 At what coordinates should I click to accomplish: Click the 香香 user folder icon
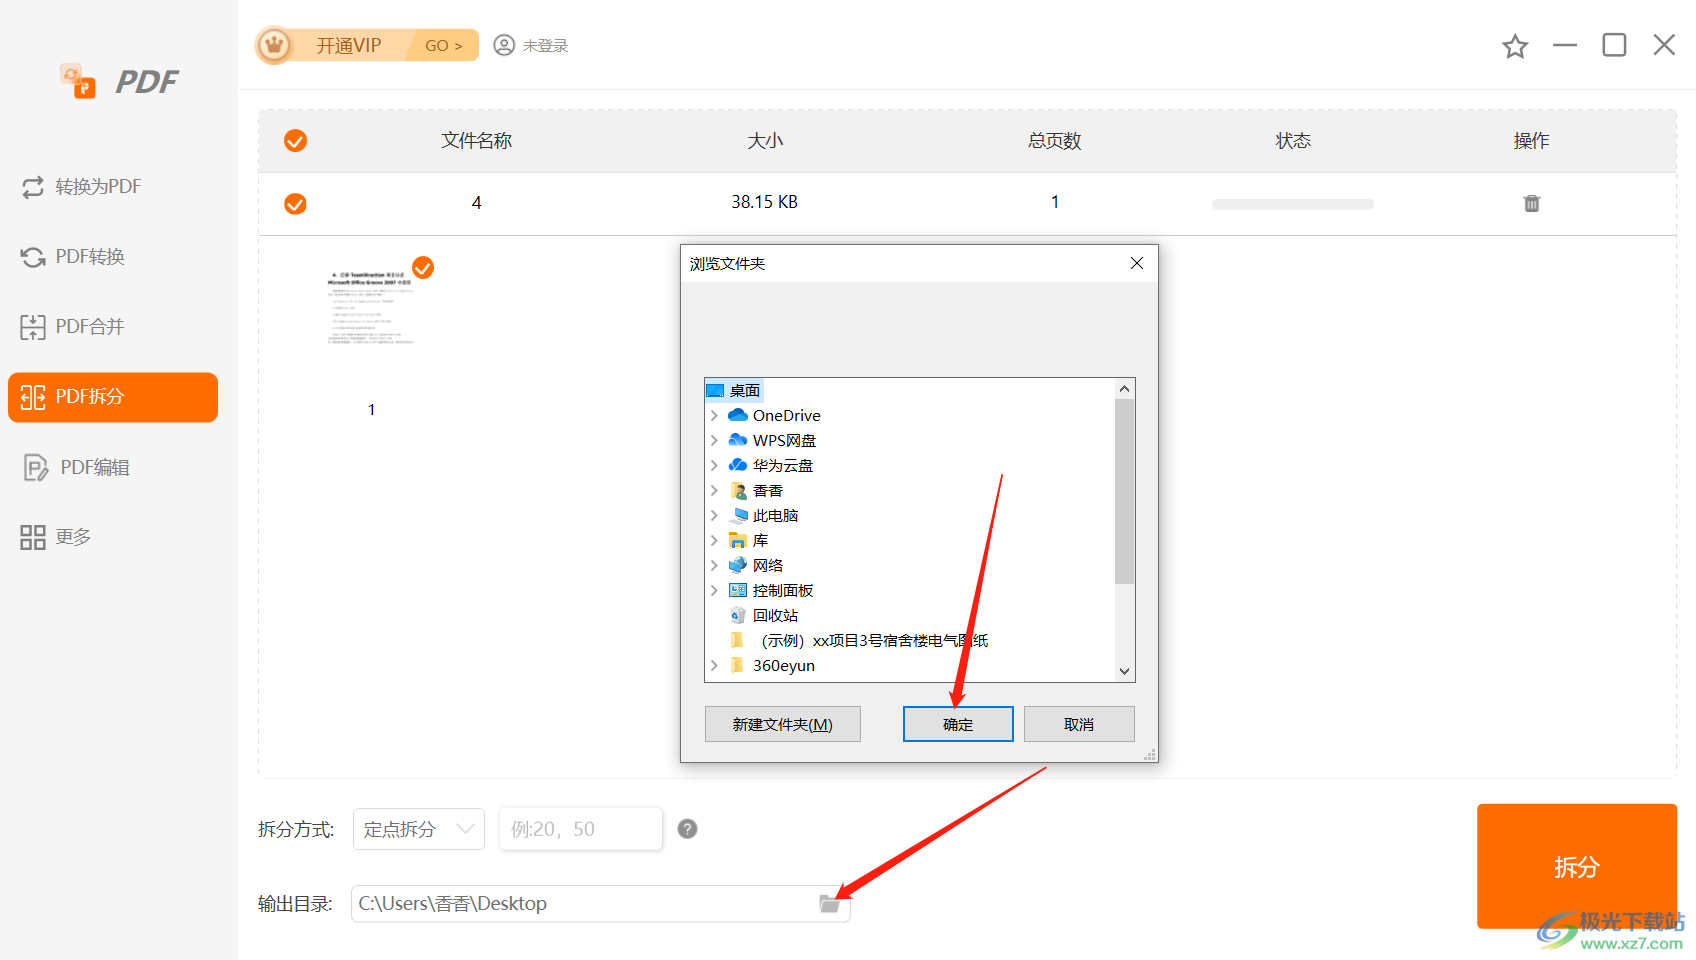pyautogui.click(x=738, y=490)
